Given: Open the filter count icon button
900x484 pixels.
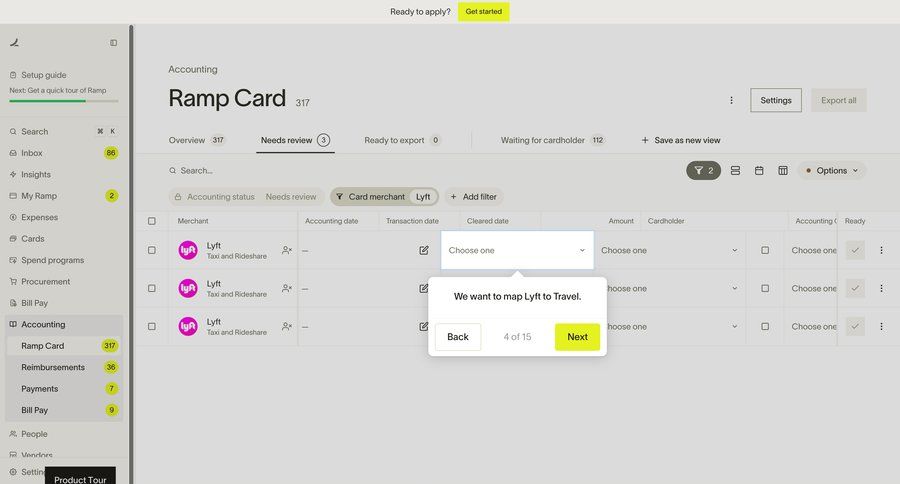Looking at the screenshot, I should tap(703, 171).
